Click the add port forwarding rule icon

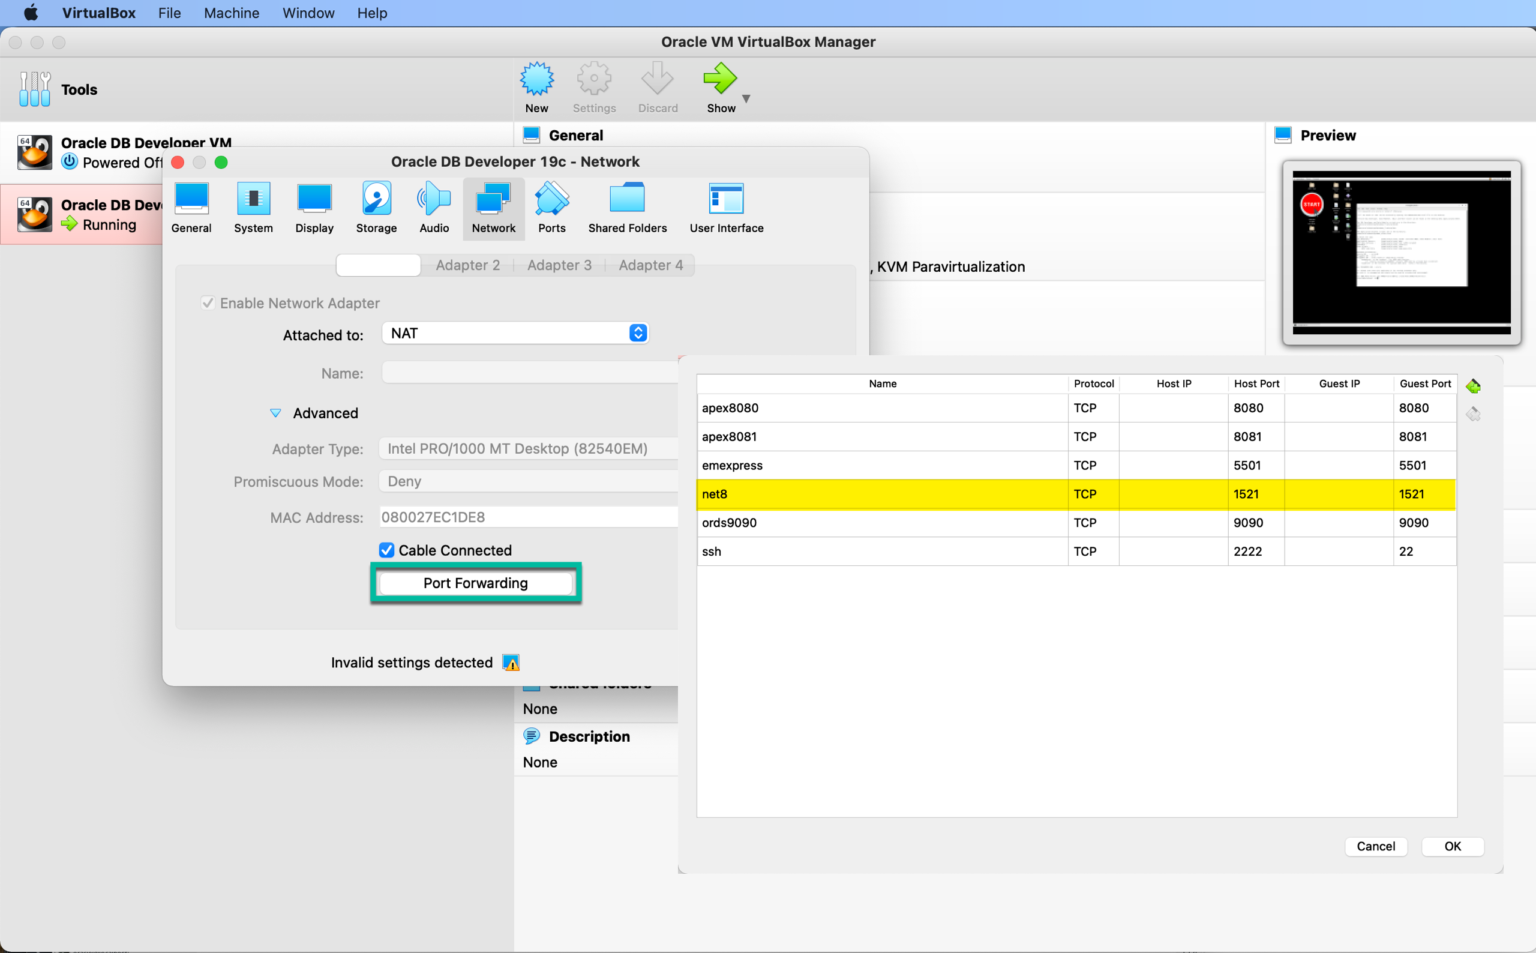(1473, 386)
